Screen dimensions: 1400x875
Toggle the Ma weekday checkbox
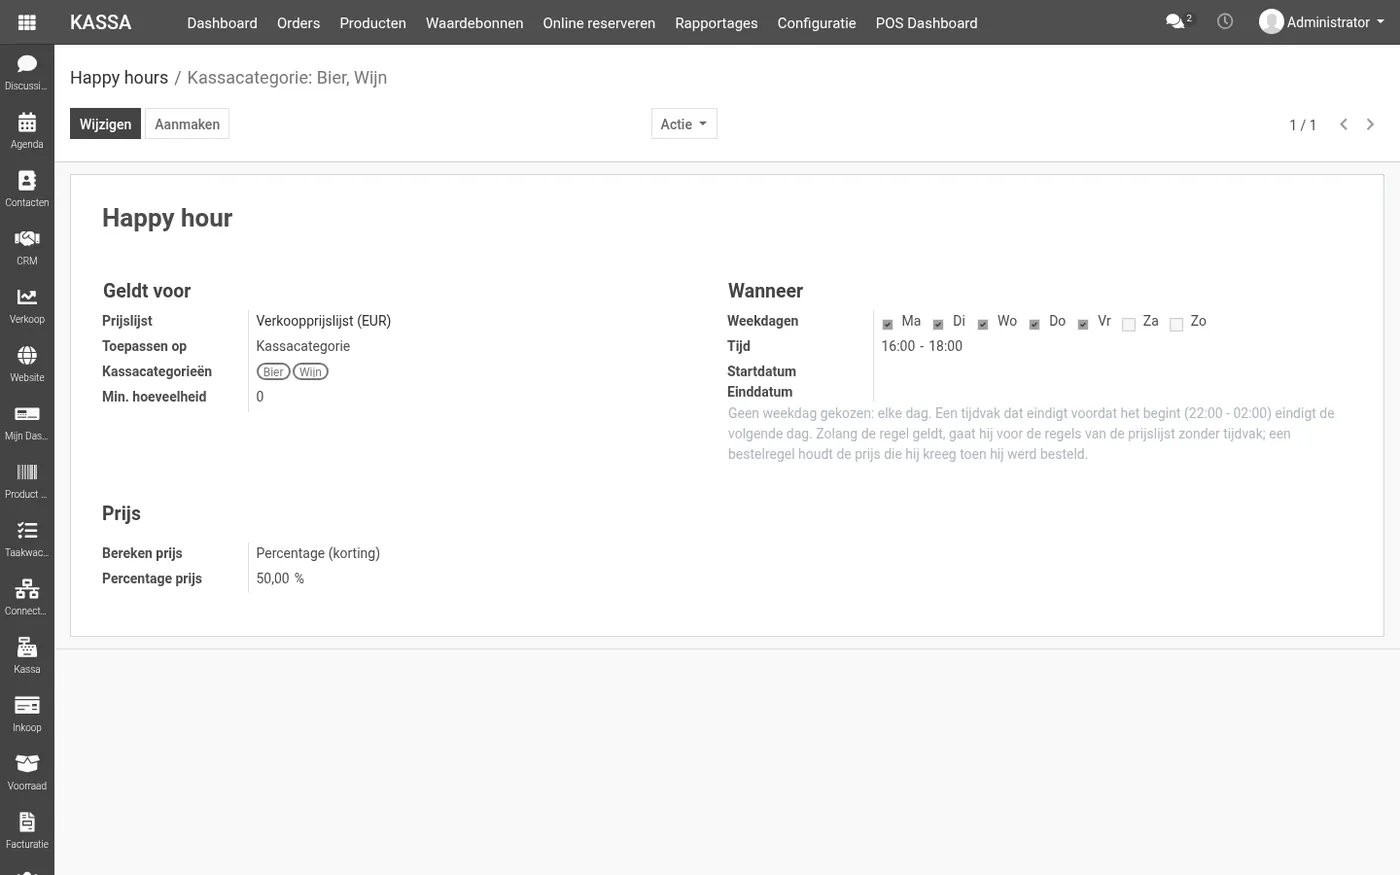coord(887,324)
